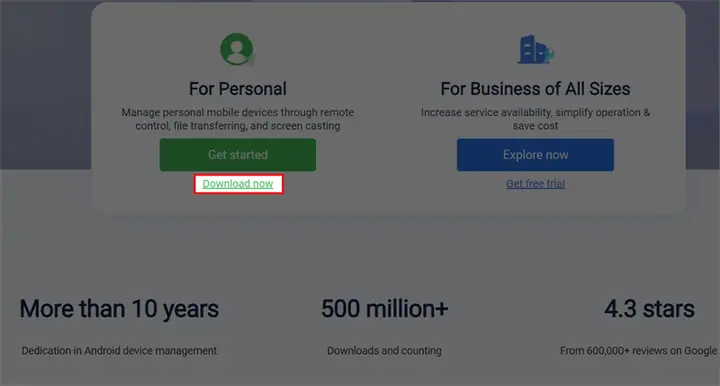This screenshot has width=720, height=386.
Task: Click the More than 10 years statistic
Action: coord(119,308)
